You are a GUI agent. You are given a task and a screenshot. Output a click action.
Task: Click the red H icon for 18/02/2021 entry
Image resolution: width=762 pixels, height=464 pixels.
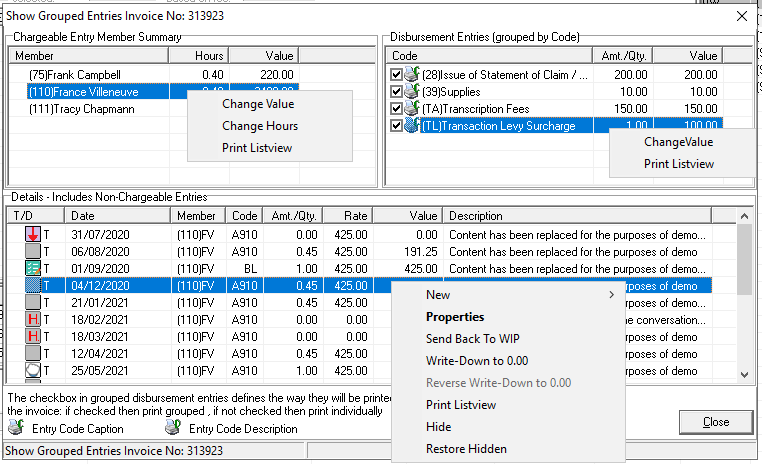(x=33, y=320)
